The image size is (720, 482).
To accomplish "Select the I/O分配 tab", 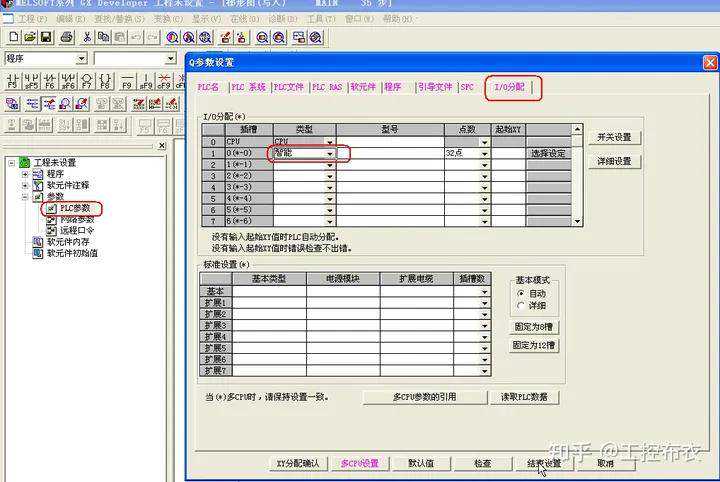I will coord(510,87).
